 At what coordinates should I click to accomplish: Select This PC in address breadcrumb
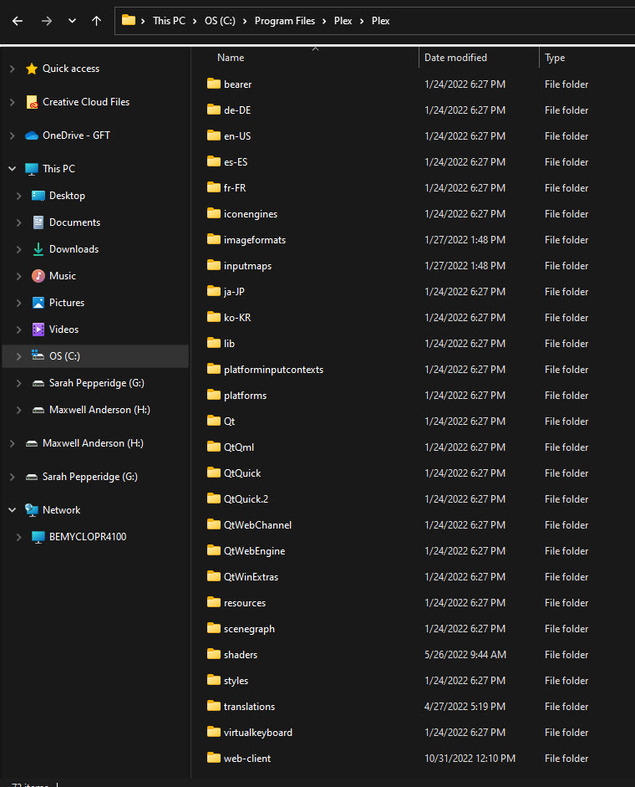pos(169,21)
